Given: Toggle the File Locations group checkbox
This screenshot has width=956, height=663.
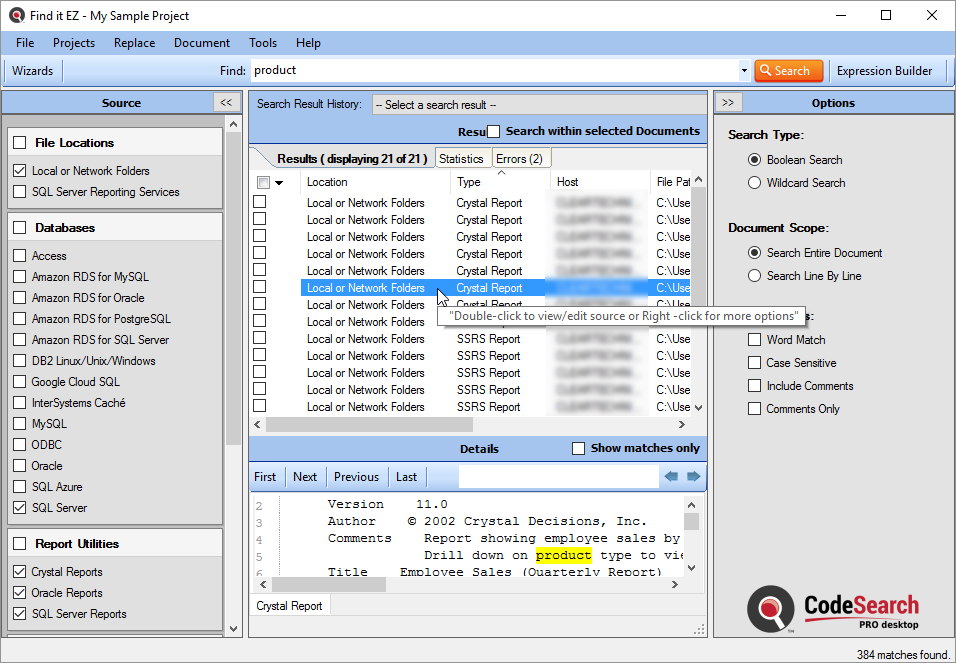Looking at the screenshot, I should pos(20,142).
